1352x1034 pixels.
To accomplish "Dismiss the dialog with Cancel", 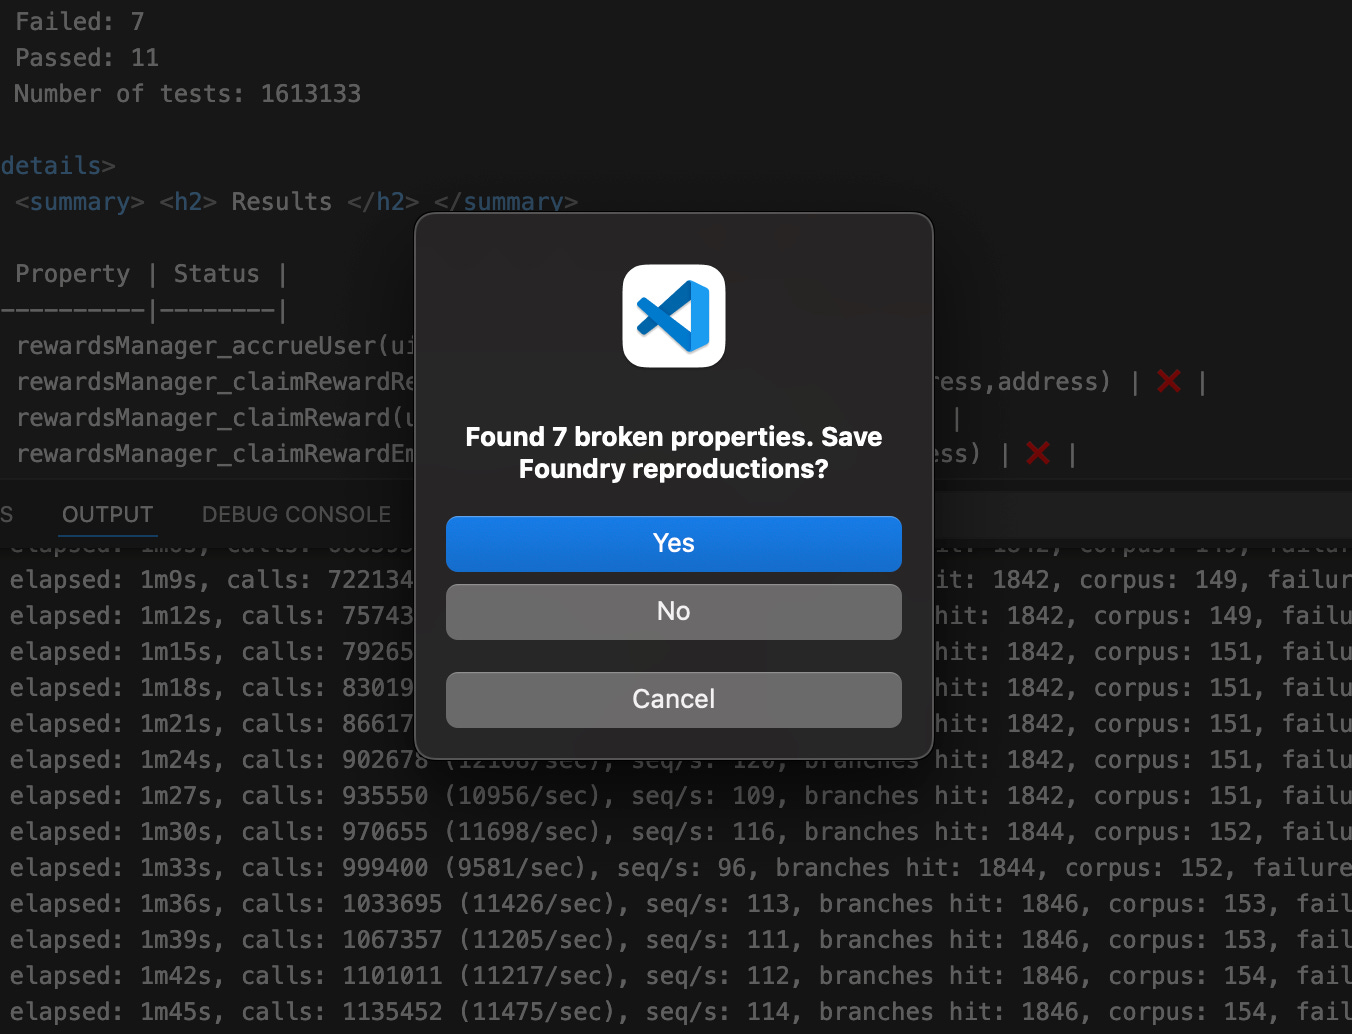I will click(x=673, y=699).
